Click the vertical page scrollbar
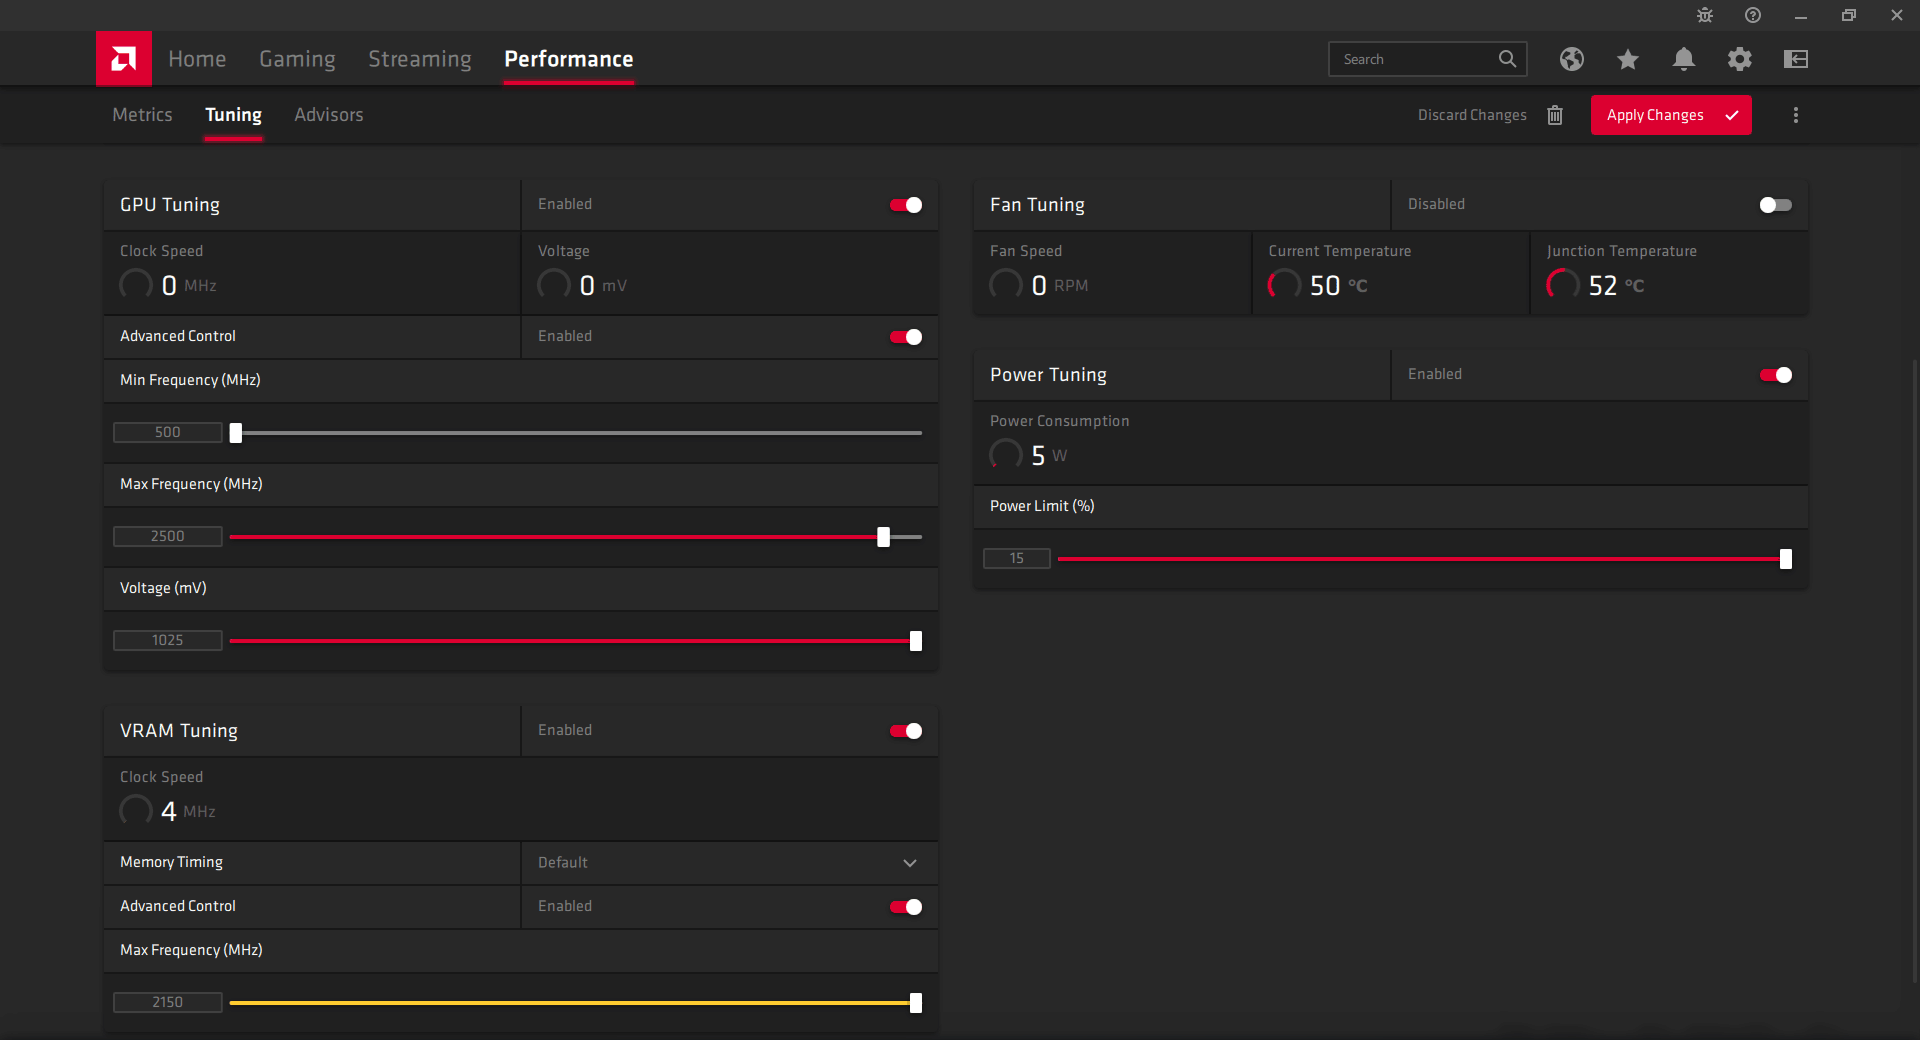Screen dimensions: 1920x1040 1915,670
